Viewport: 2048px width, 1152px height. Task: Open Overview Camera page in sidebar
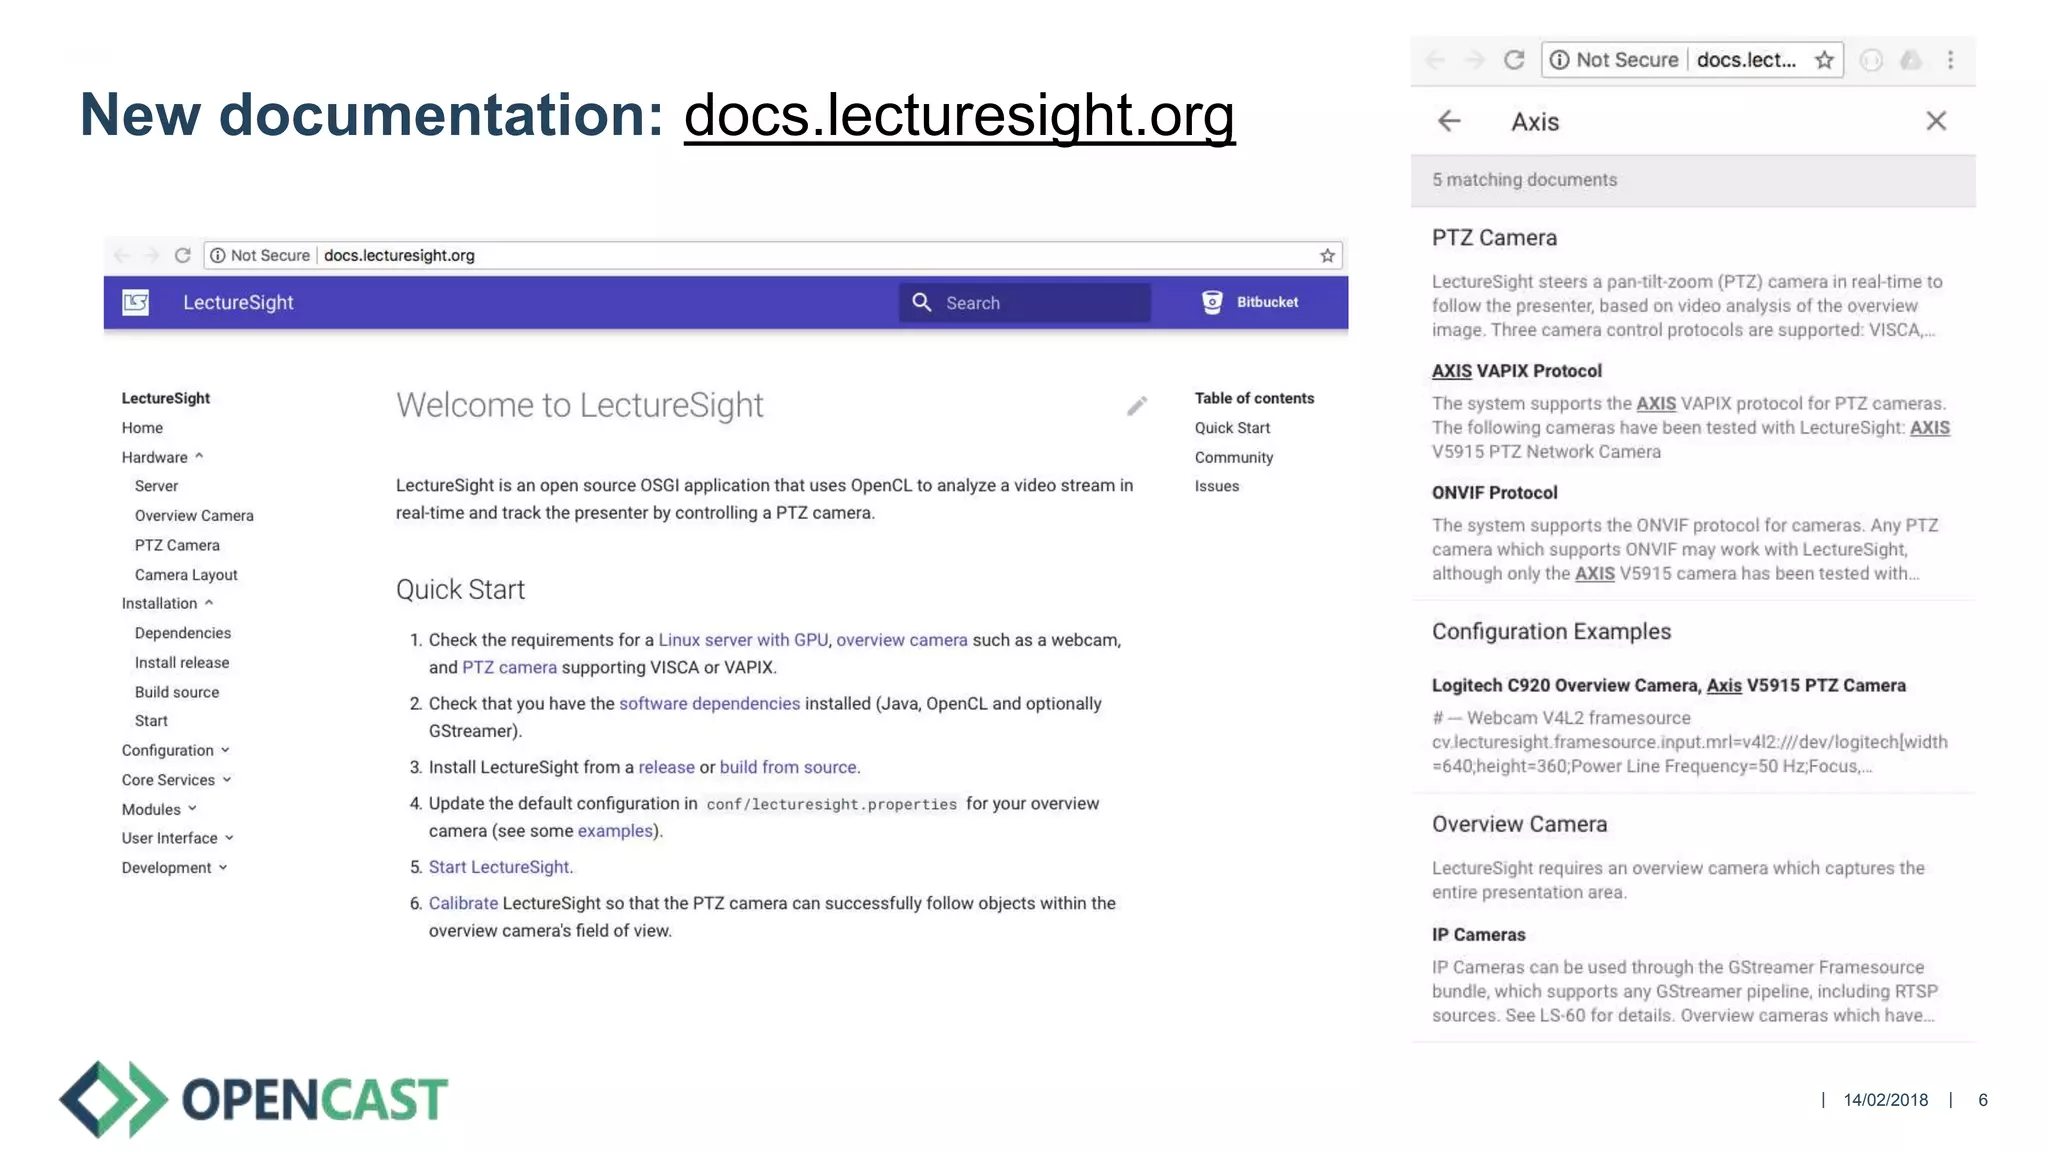tap(194, 516)
